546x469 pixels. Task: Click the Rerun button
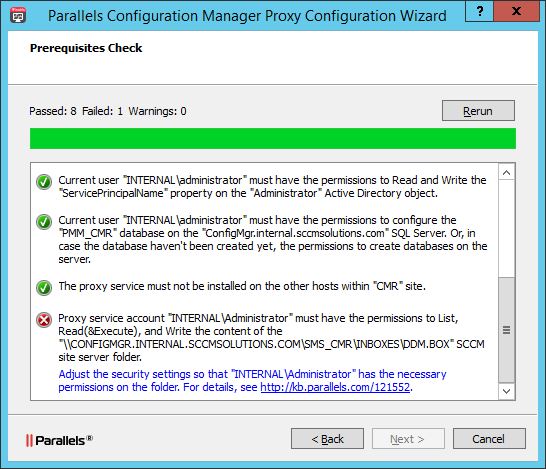[478, 111]
